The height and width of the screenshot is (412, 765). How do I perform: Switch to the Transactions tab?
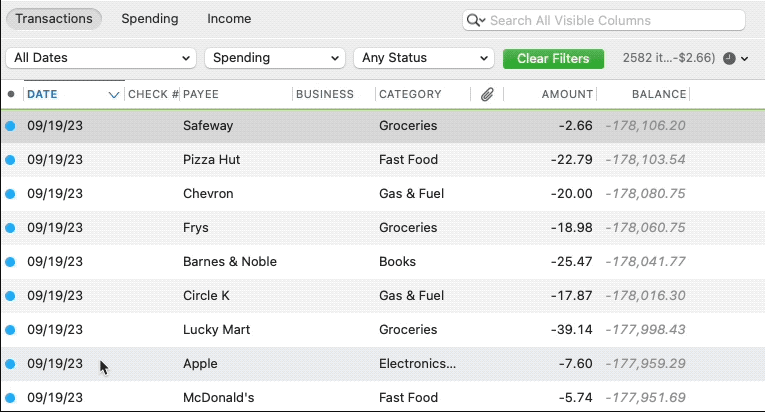54,19
